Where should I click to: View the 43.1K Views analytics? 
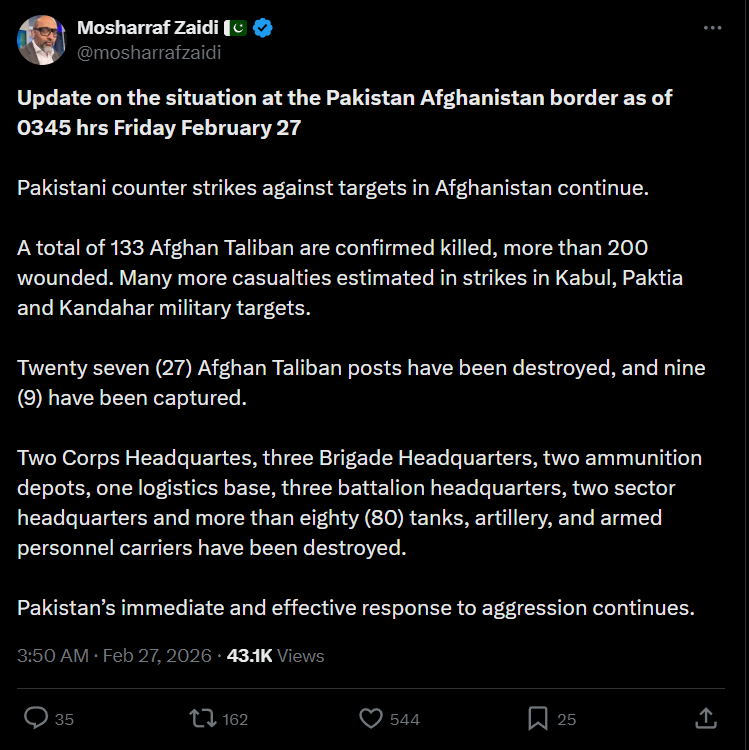(x=276, y=656)
